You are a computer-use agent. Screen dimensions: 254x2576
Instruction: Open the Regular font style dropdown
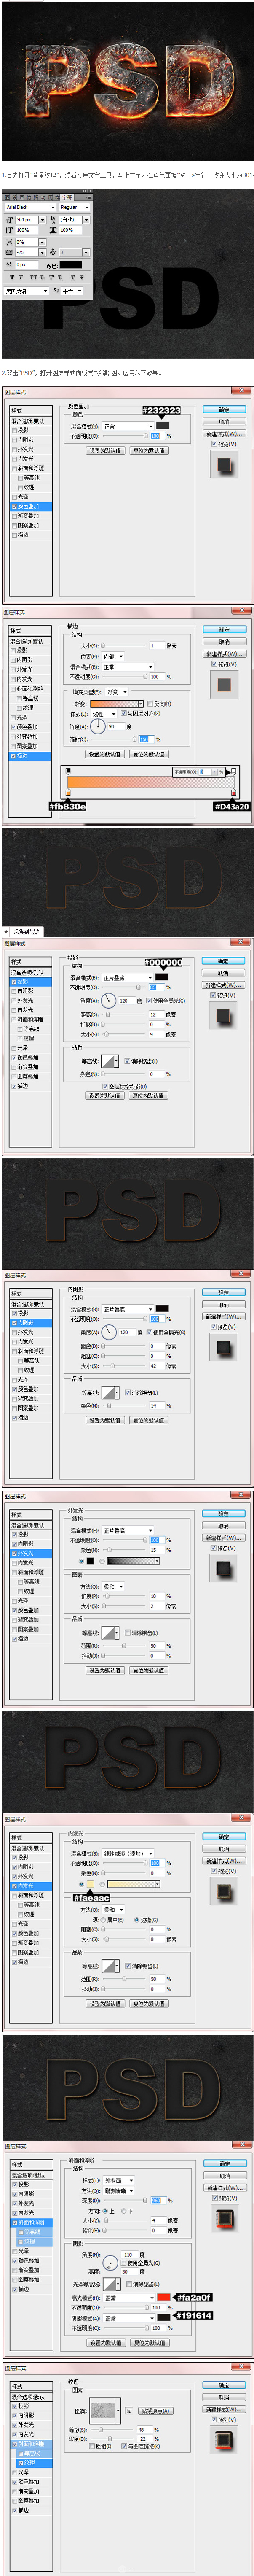point(74,207)
